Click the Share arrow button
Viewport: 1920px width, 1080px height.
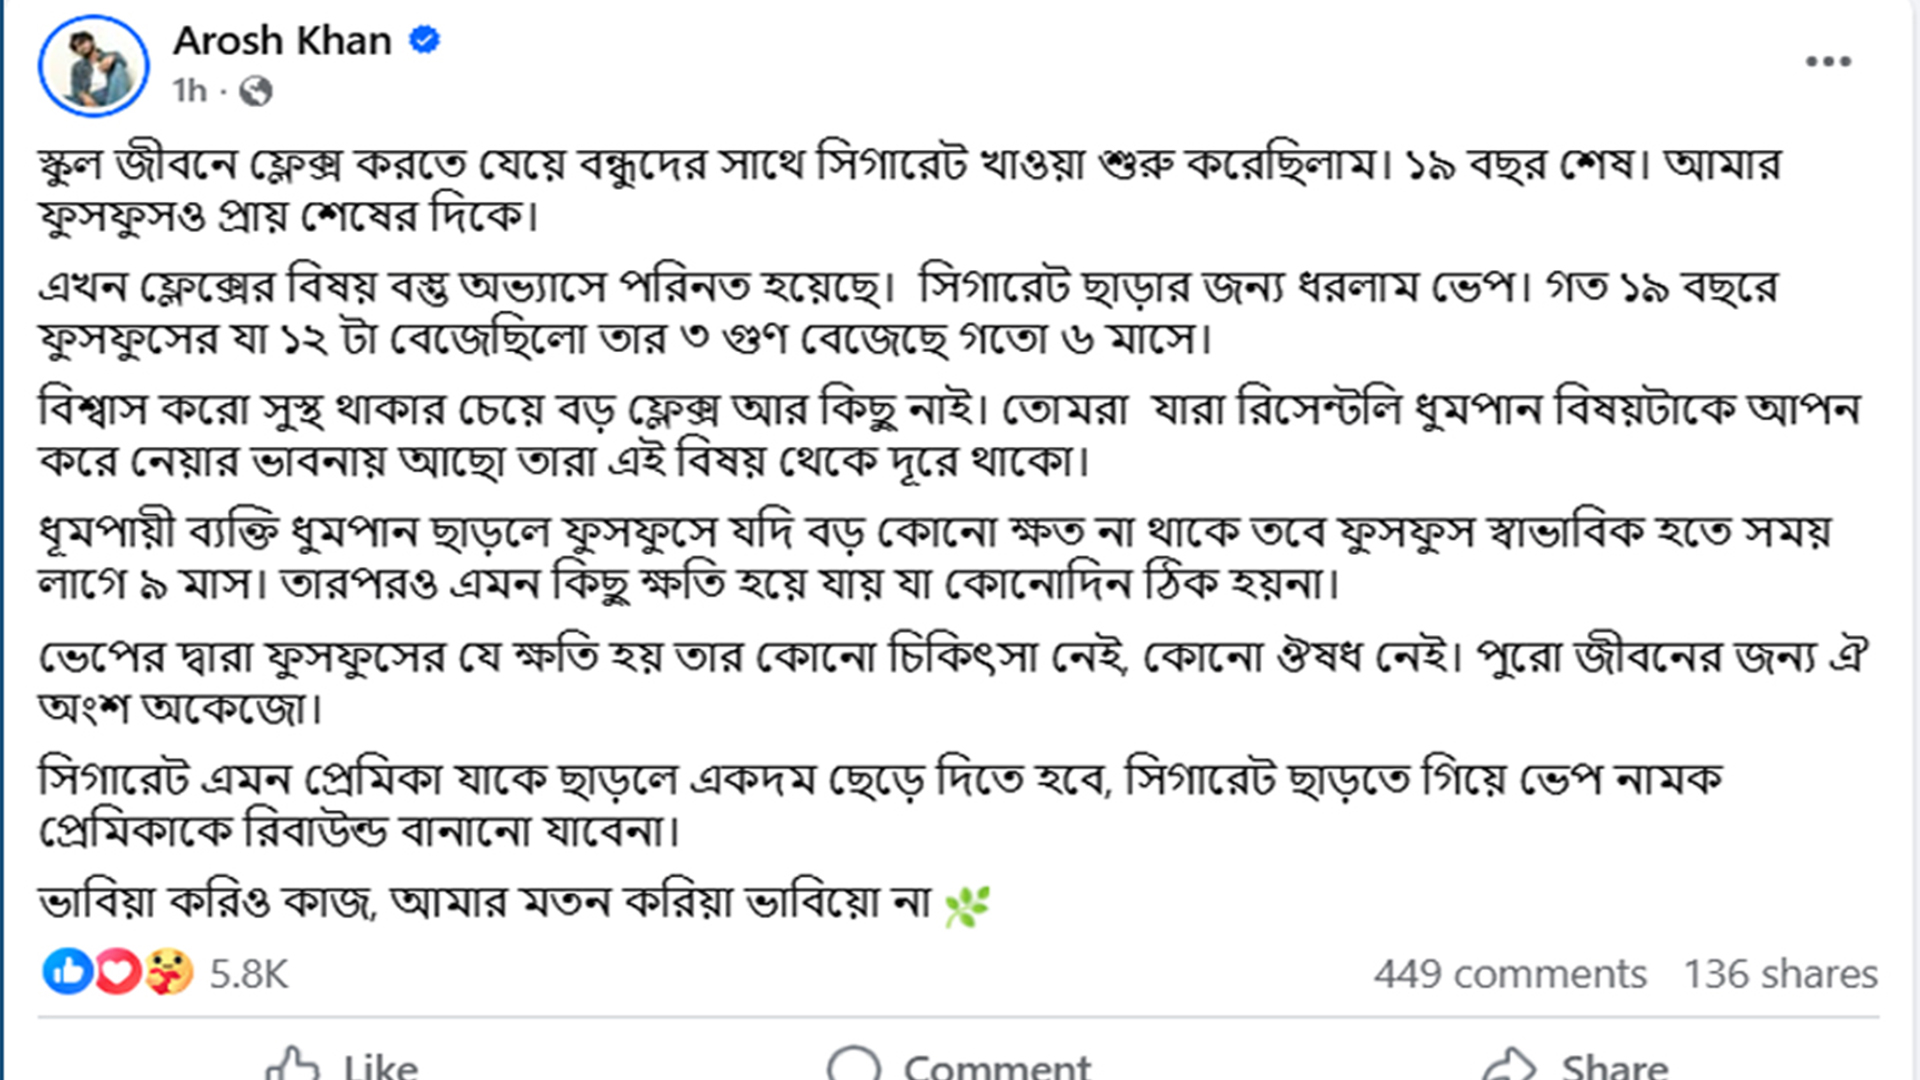coord(1576,1064)
